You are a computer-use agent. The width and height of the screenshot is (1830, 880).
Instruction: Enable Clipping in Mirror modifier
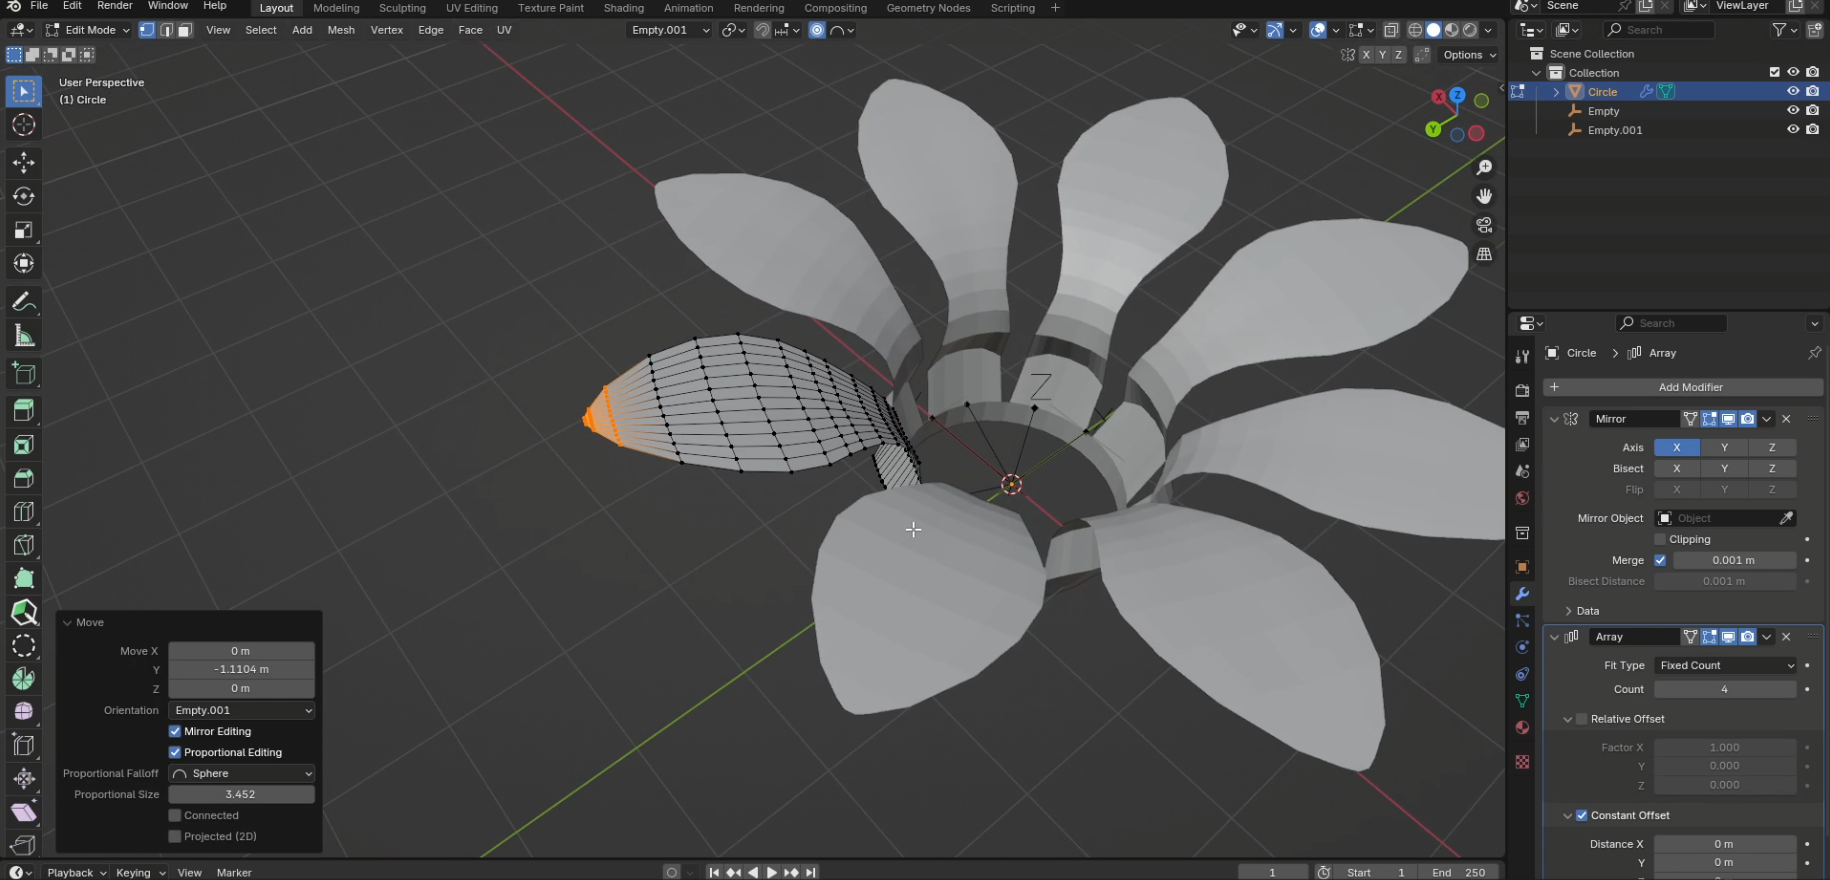tap(1660, 539)
